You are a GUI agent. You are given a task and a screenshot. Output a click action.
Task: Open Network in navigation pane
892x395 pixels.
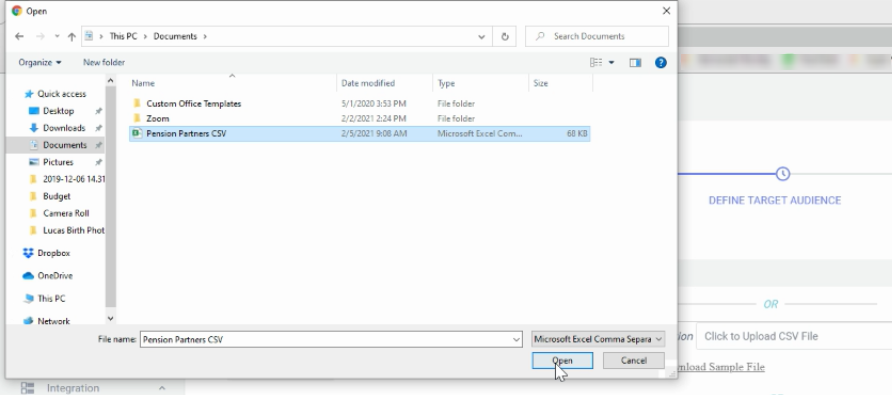tap(53, 321)
